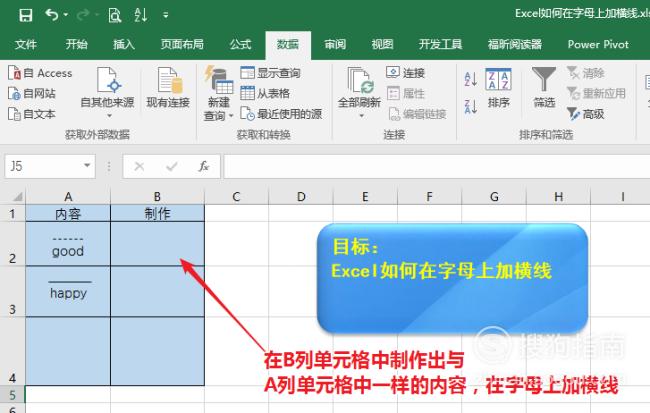The image size is (650, 413).
Task: Click the Print Preview icon in quick access
Action: (114, 15)
